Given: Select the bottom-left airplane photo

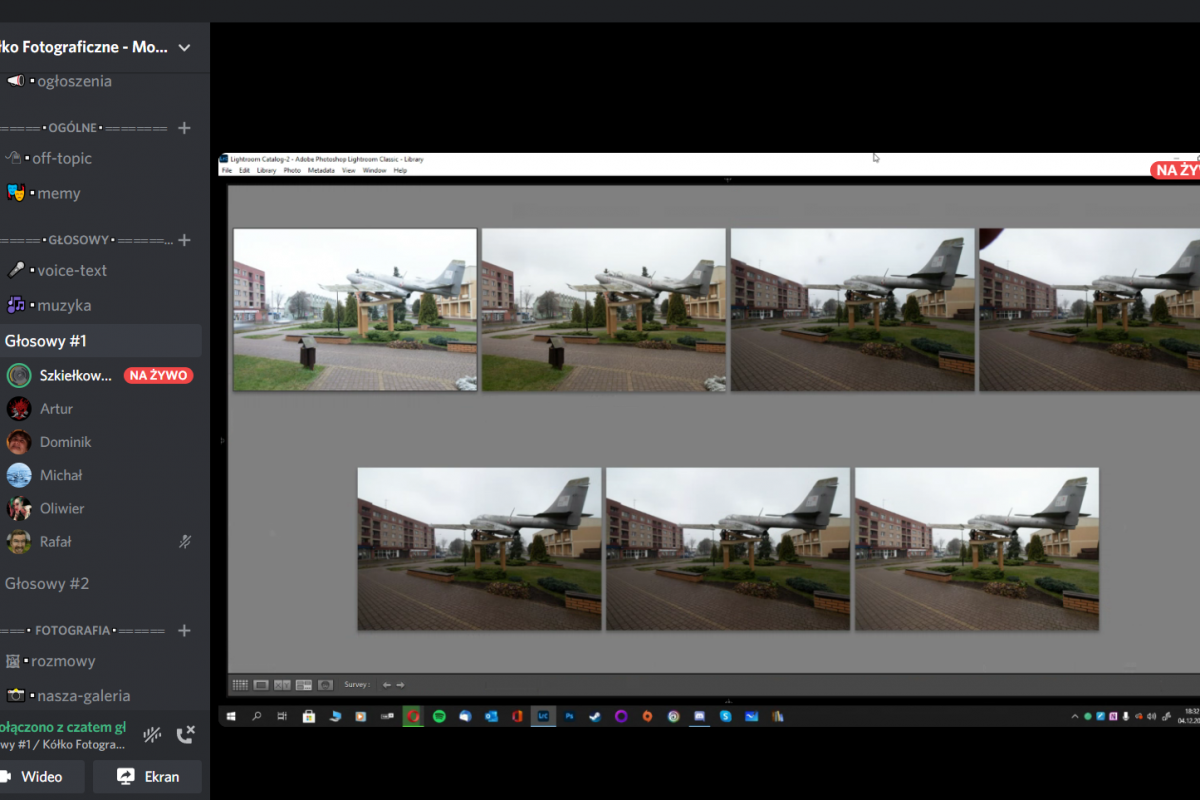Looking at the screenshot, I should (480, 549).
